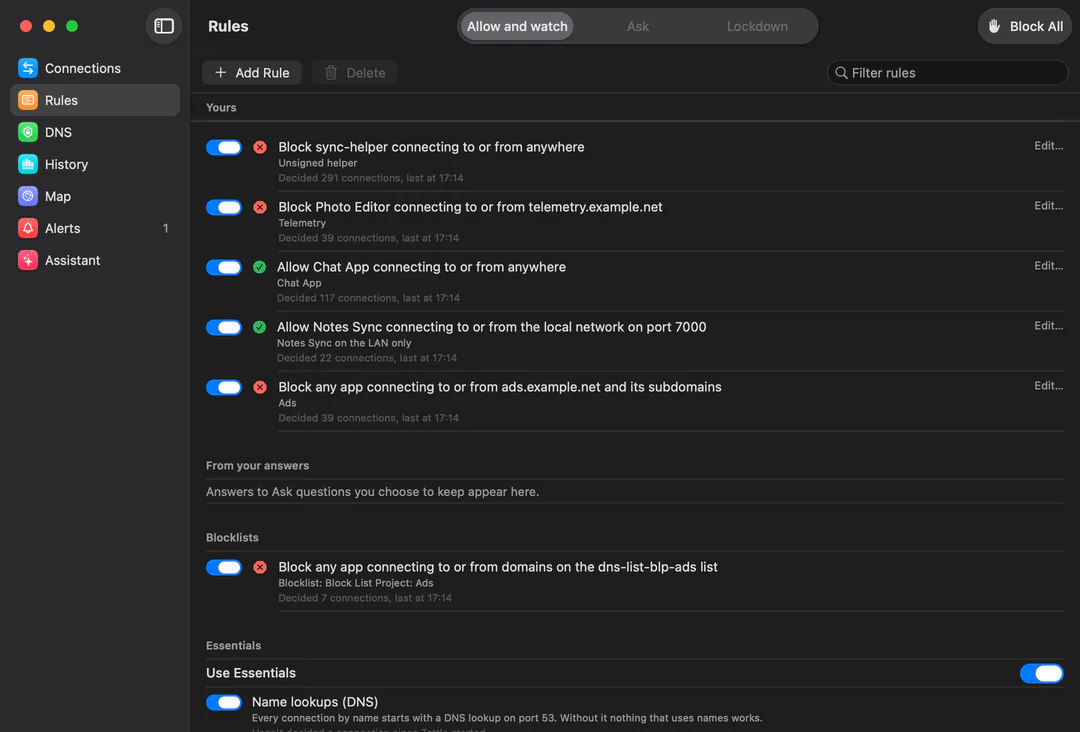Open the Assistant section label
The height and width of the screenshot is (732, 1080).
pos(72,260)
